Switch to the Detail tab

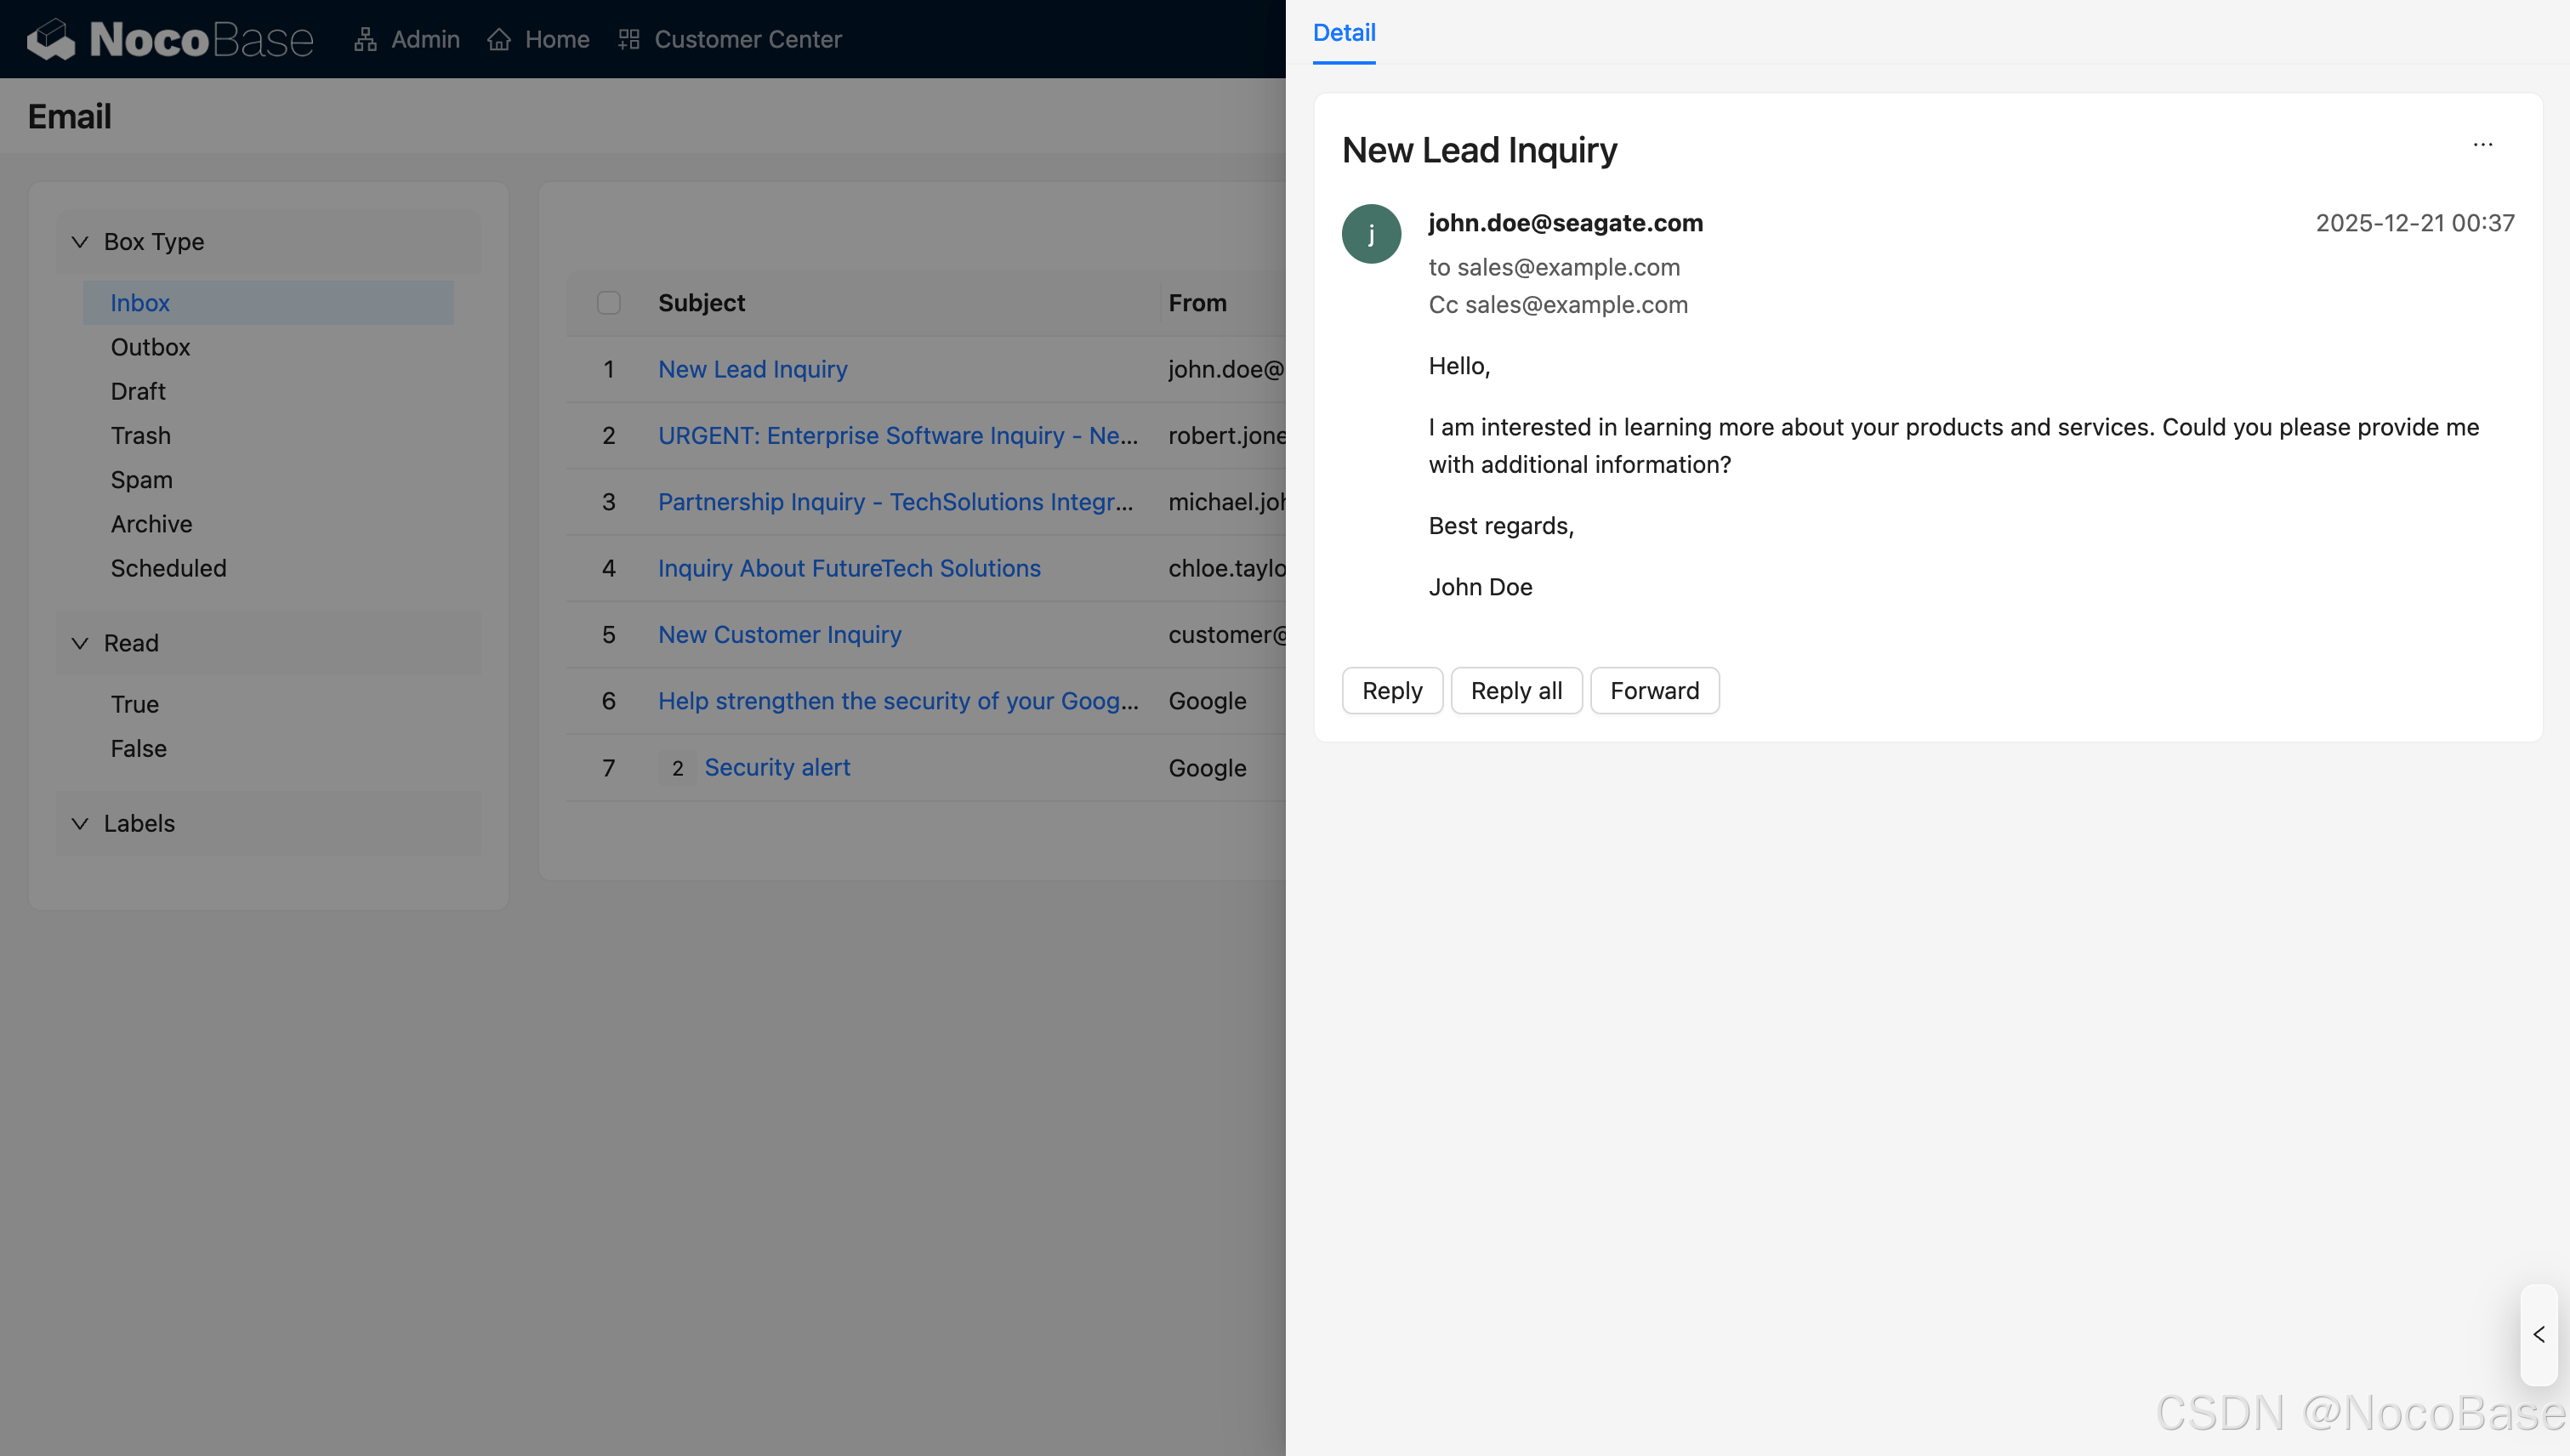(x=1343, y=33)
